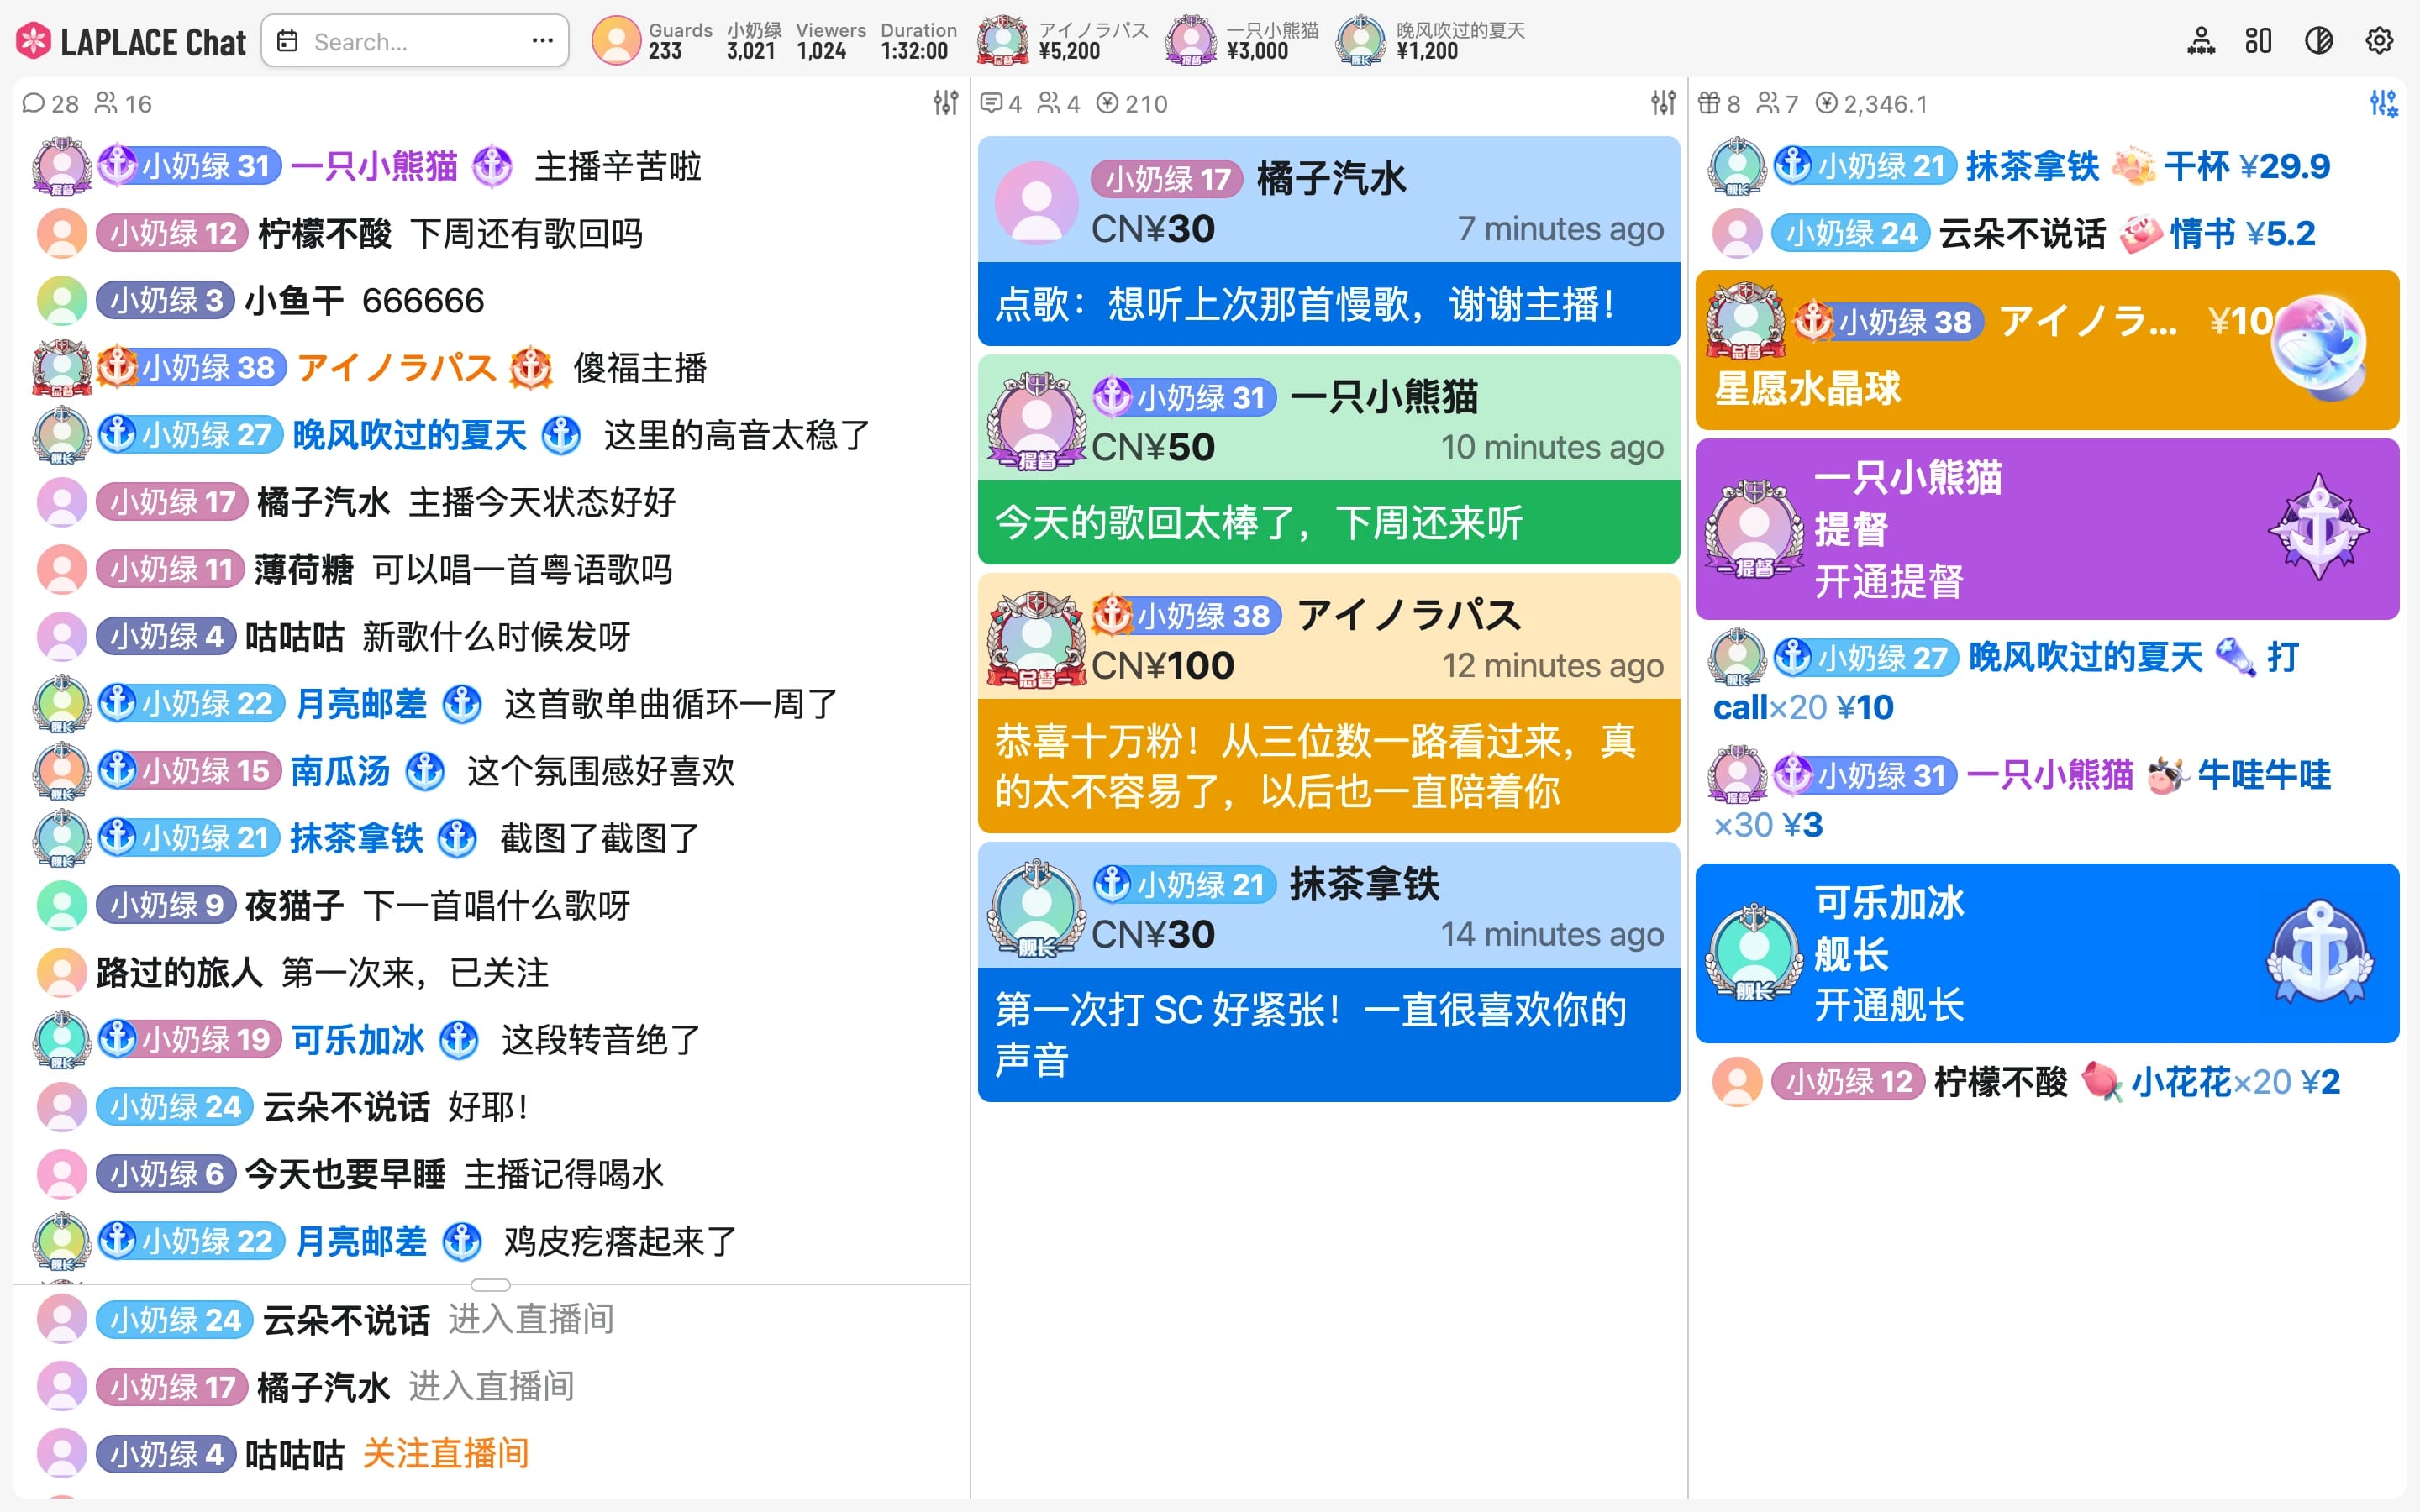Open 一只小熊猫 CN¥50 superchat card
2420x1512 pixels.
pyautogui.click(x=1329, y=459)
